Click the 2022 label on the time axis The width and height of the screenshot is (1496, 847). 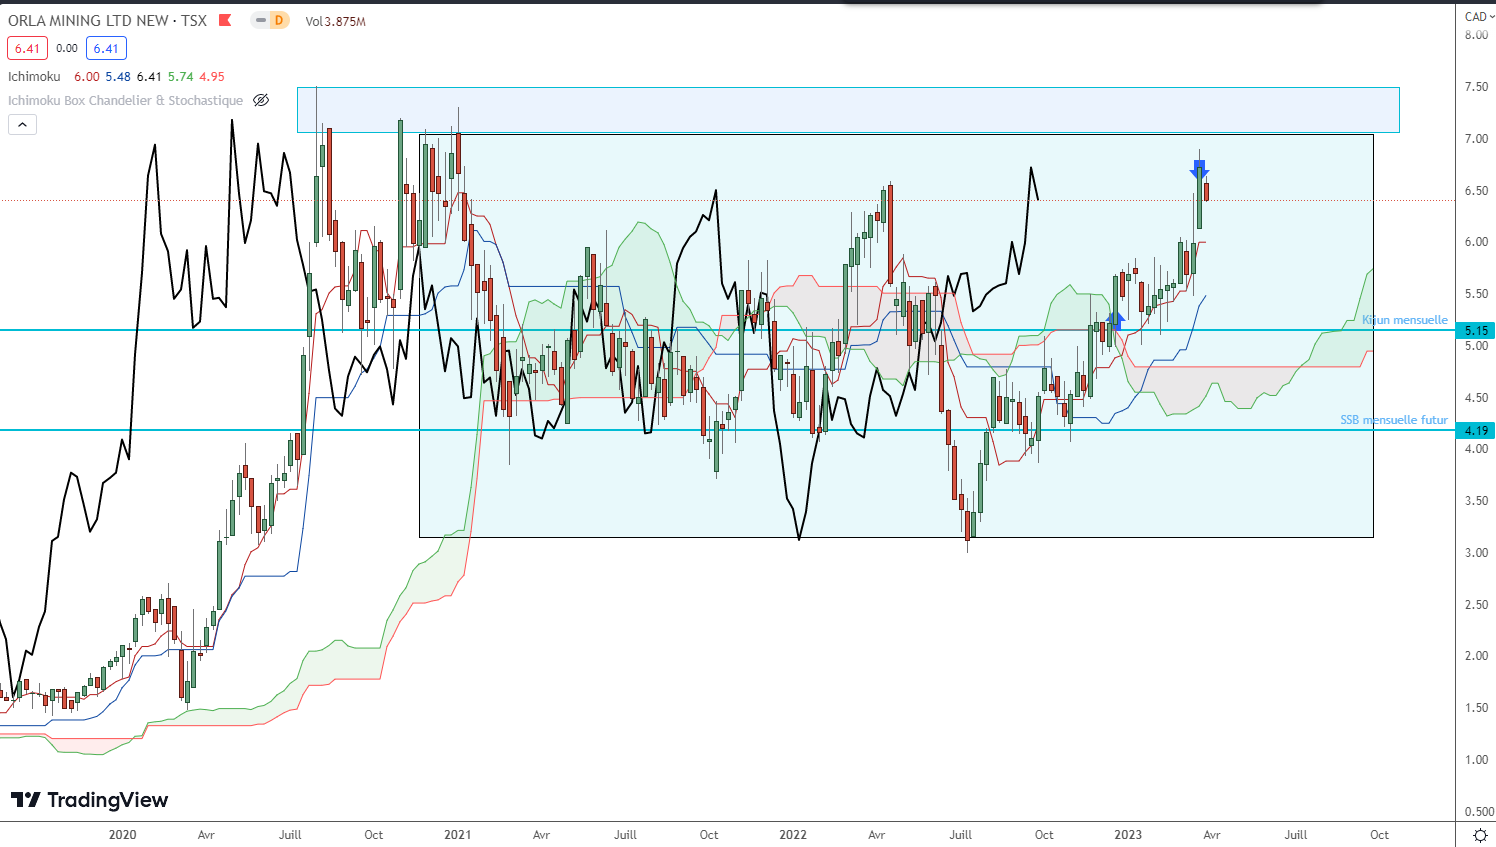pyautogui.click(x=792, y=835)
